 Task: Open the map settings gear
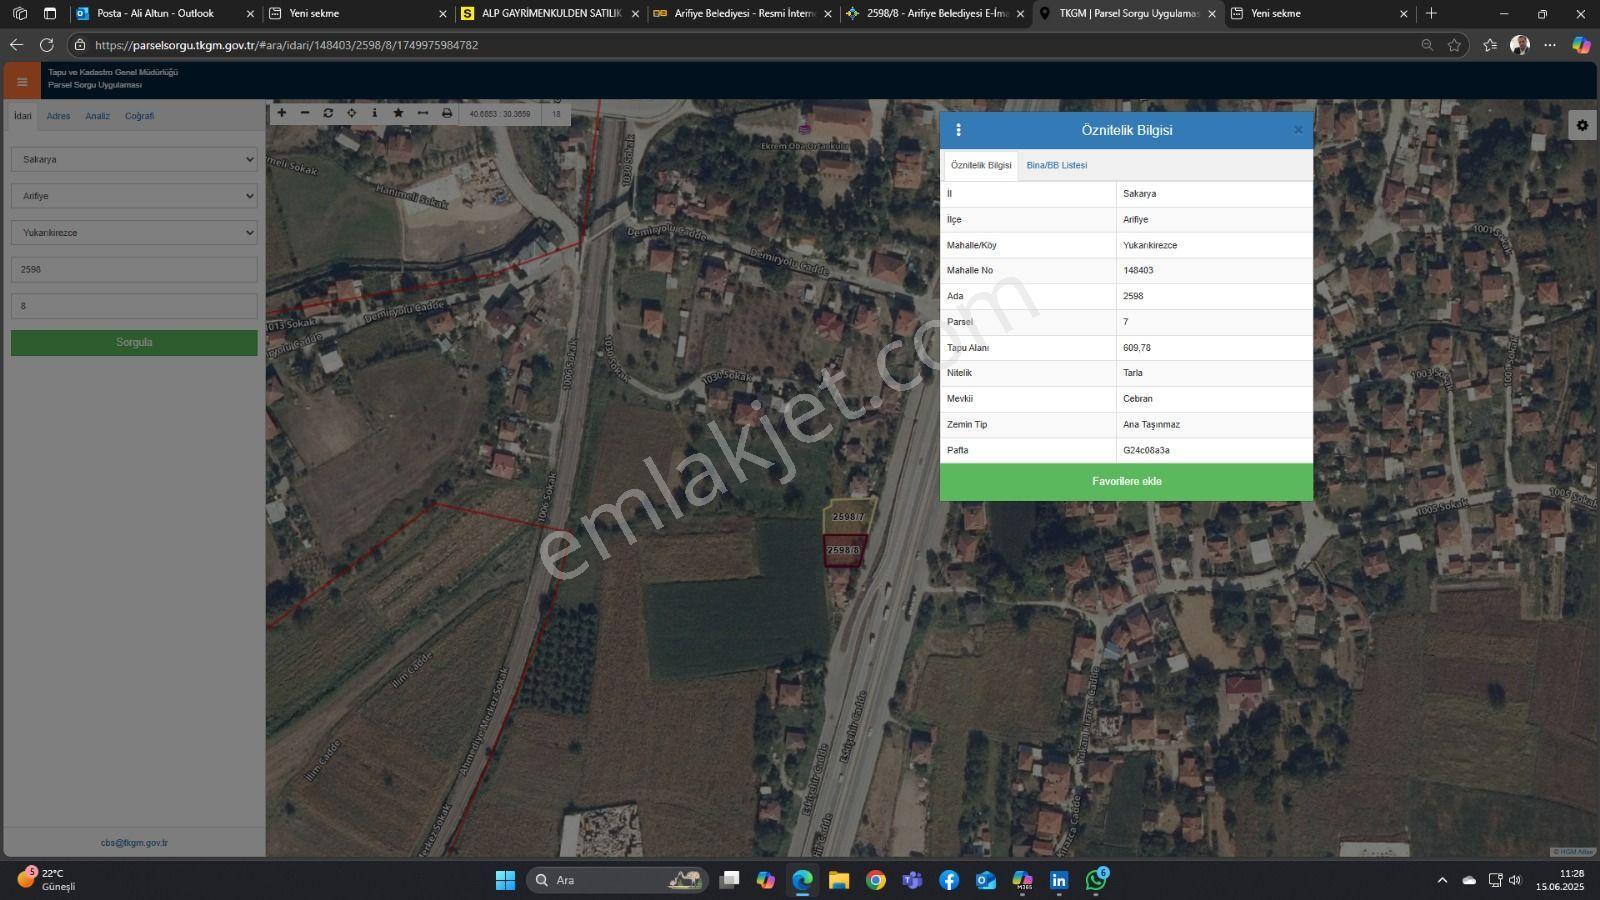click(1582, 125)
